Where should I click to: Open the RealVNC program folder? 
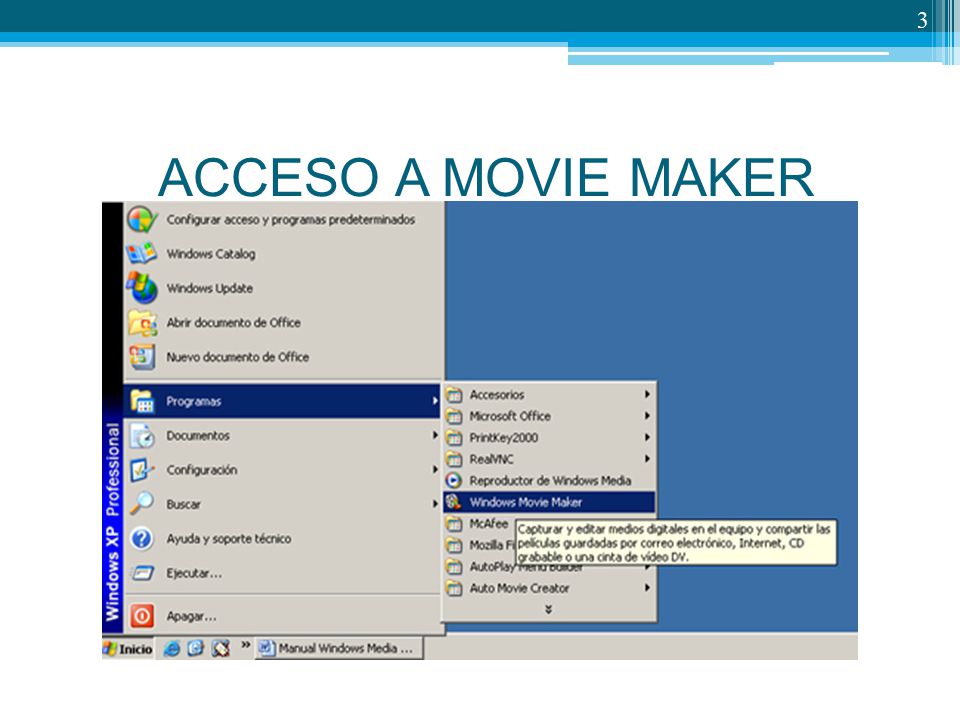549,459
